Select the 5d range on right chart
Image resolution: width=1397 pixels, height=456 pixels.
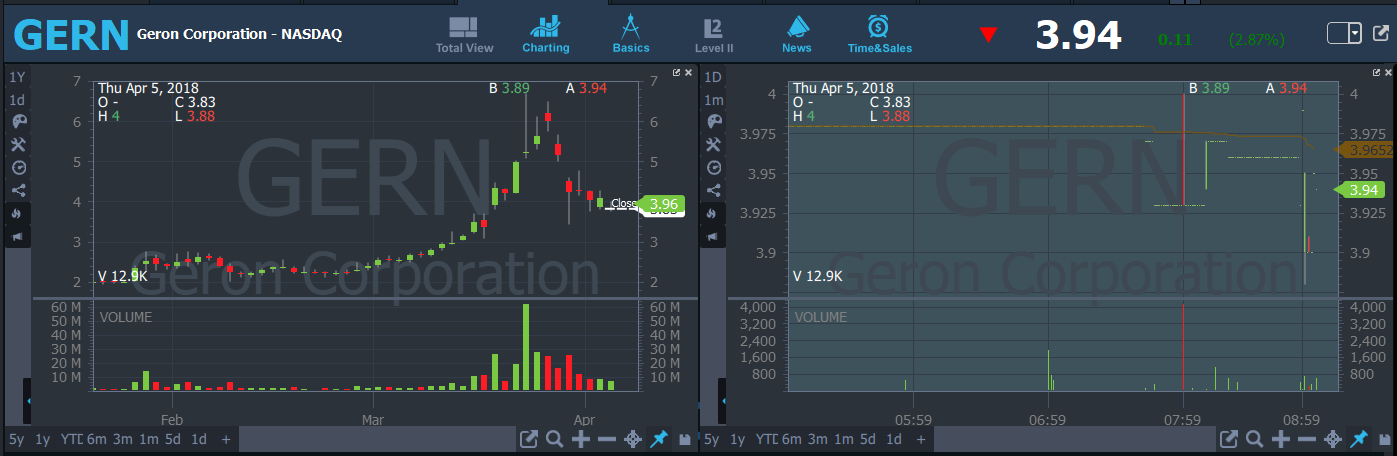click(867, 439)
